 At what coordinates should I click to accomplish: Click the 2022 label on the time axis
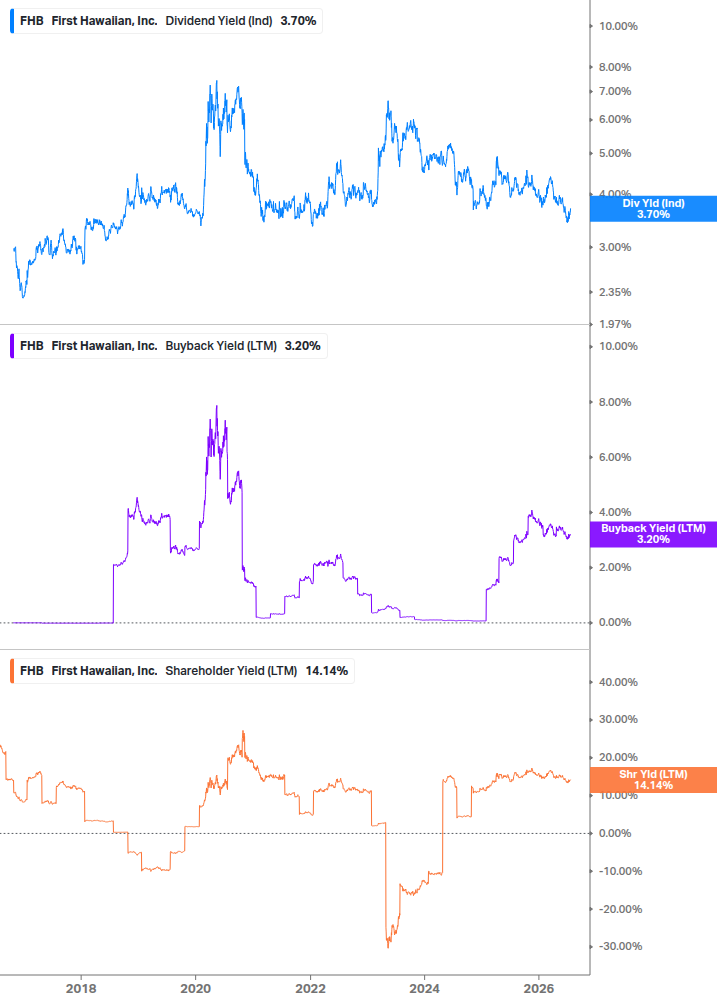pyautogui.click(x=310, y=988)
